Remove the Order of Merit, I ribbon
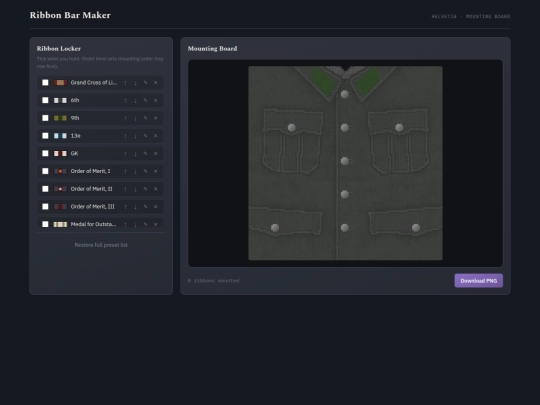540x405 pixels. coord(156,171)
